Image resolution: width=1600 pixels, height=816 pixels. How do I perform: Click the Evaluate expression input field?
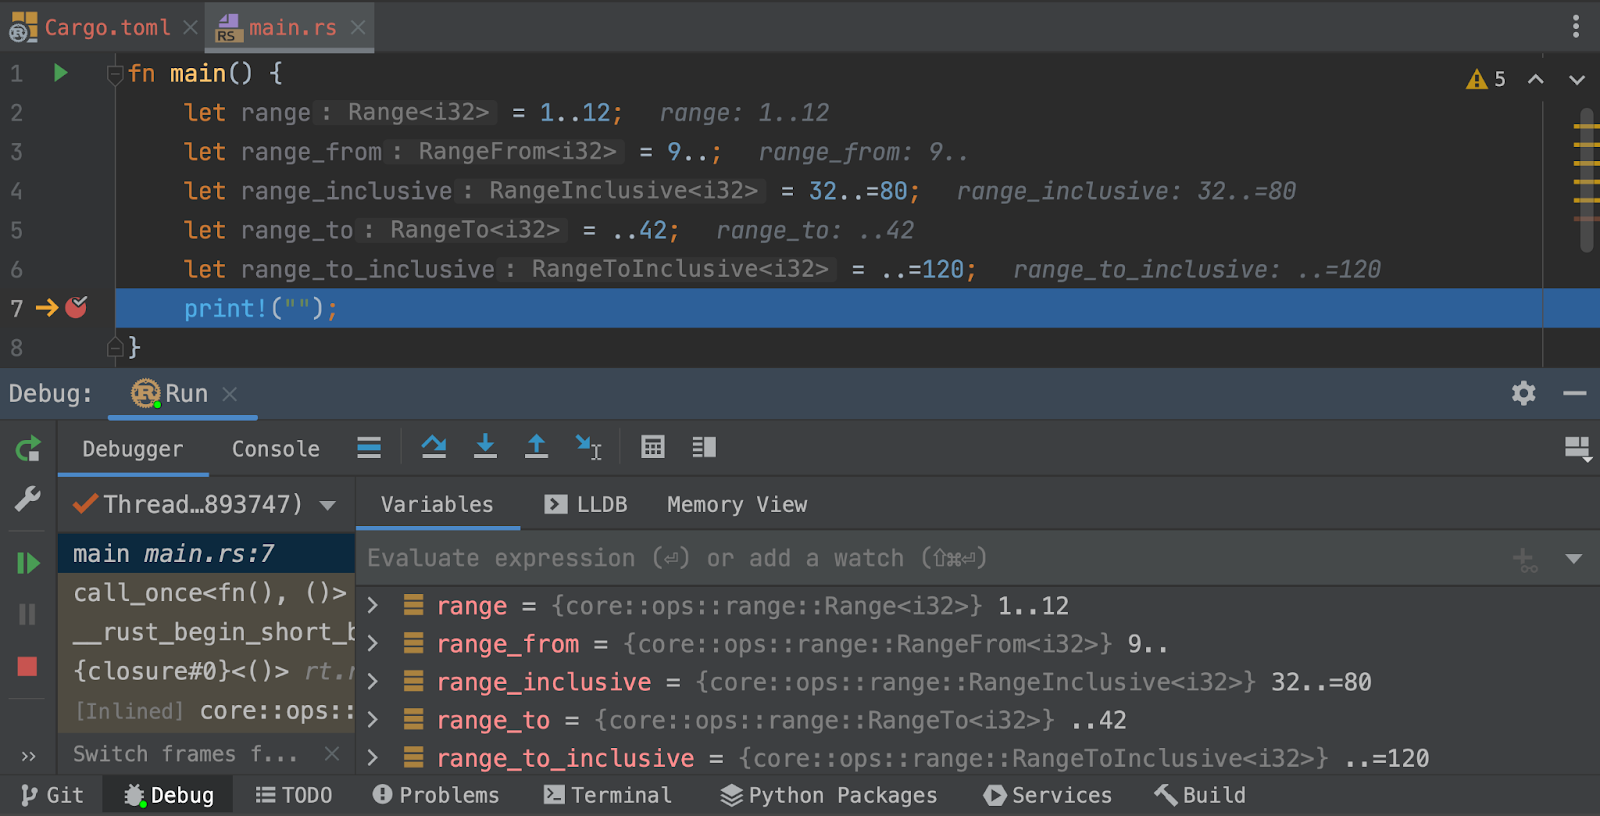pos(930,558)
